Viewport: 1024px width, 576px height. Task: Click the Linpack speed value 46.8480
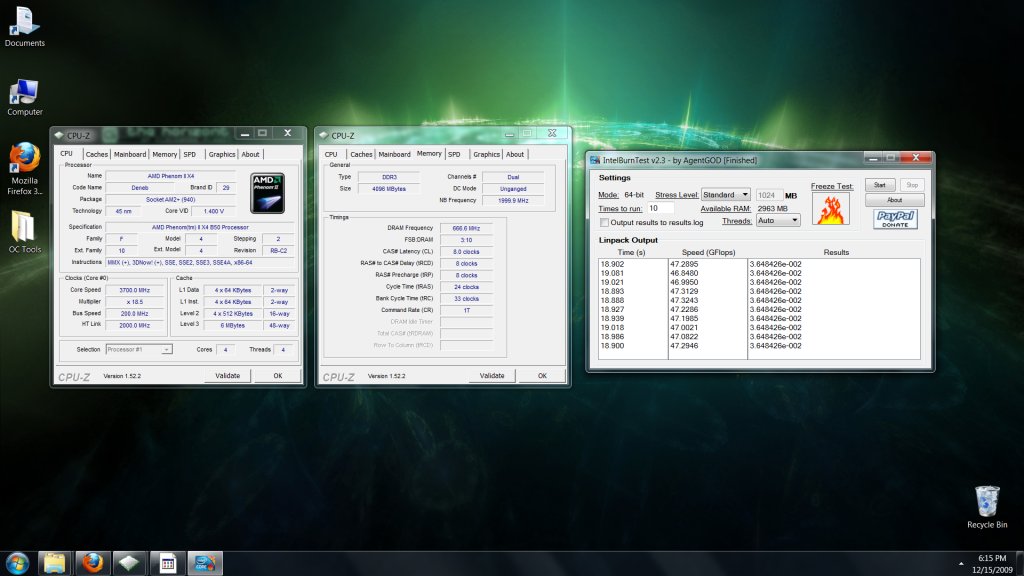[x=684, y=274]
